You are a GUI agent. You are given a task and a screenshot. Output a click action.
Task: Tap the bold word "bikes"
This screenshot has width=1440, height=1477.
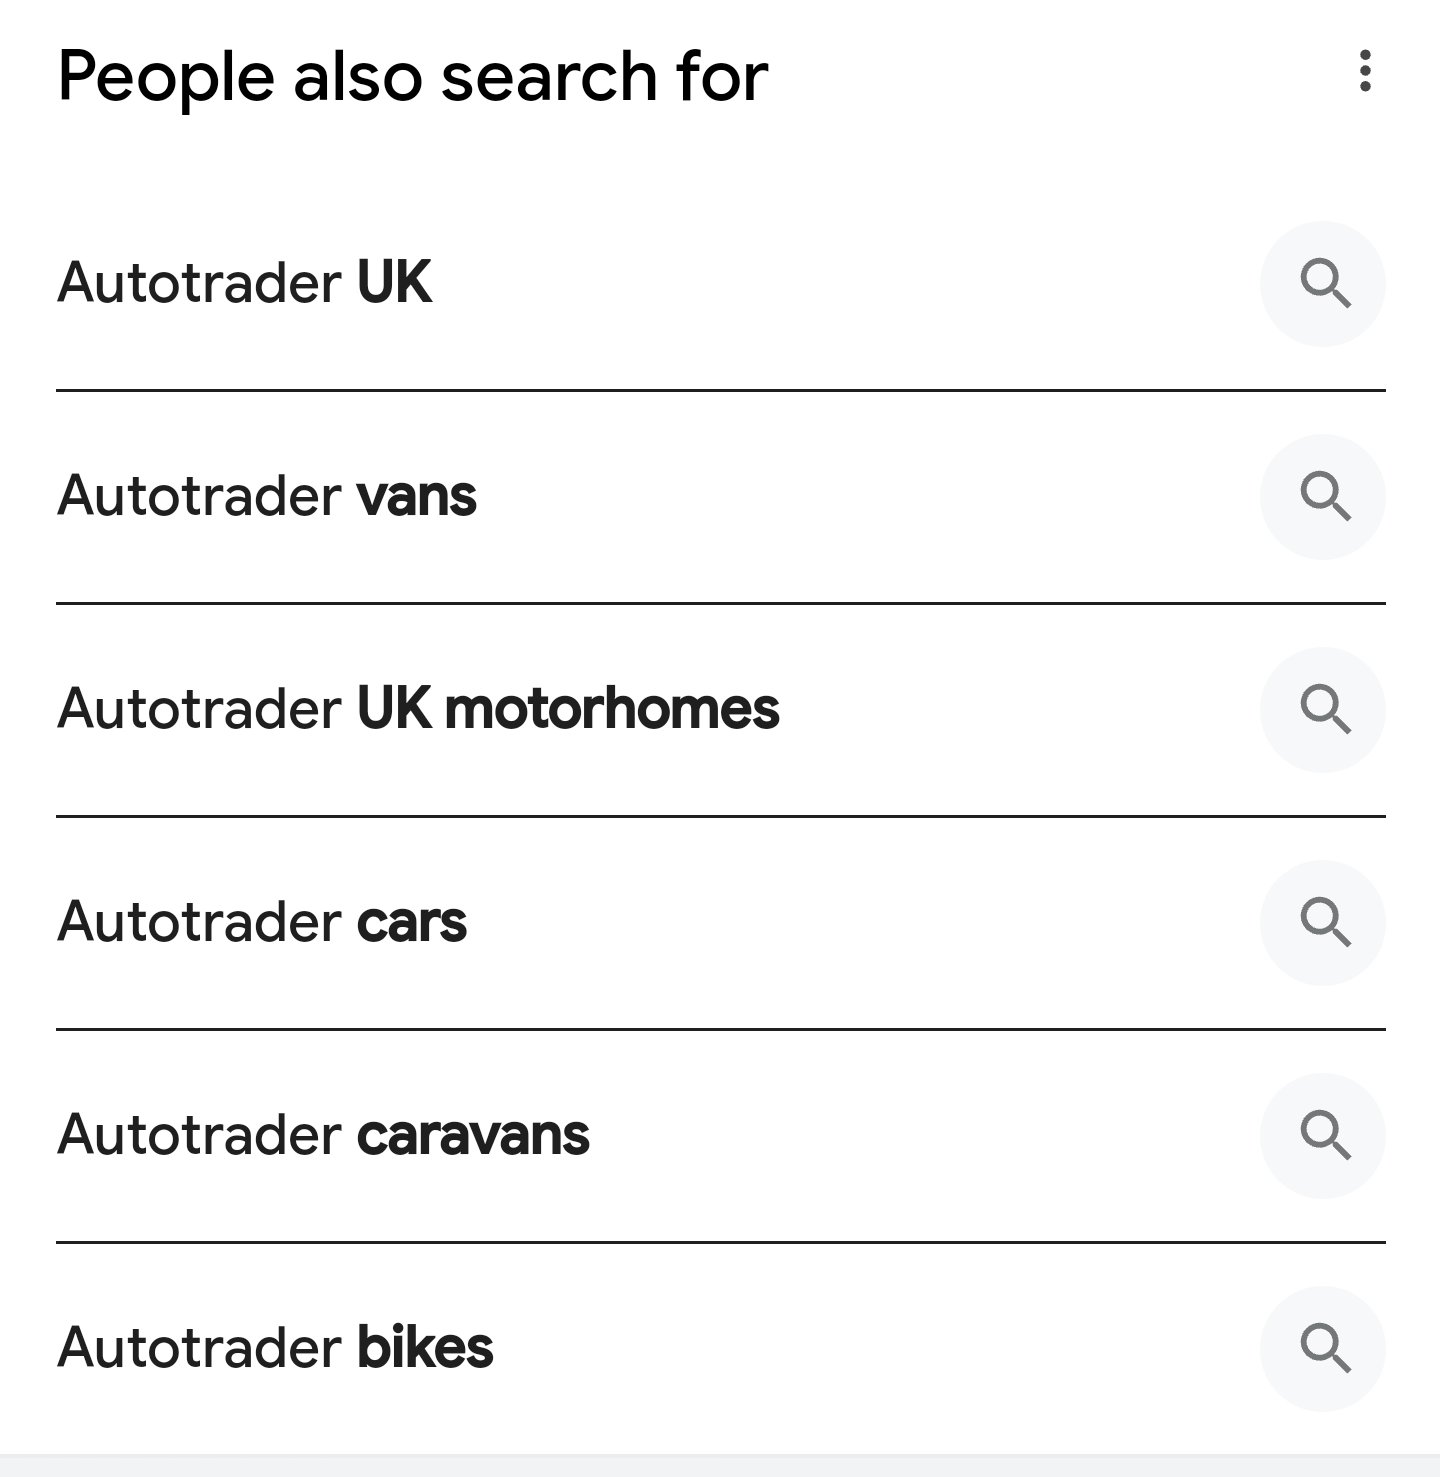pos(425,1348)
